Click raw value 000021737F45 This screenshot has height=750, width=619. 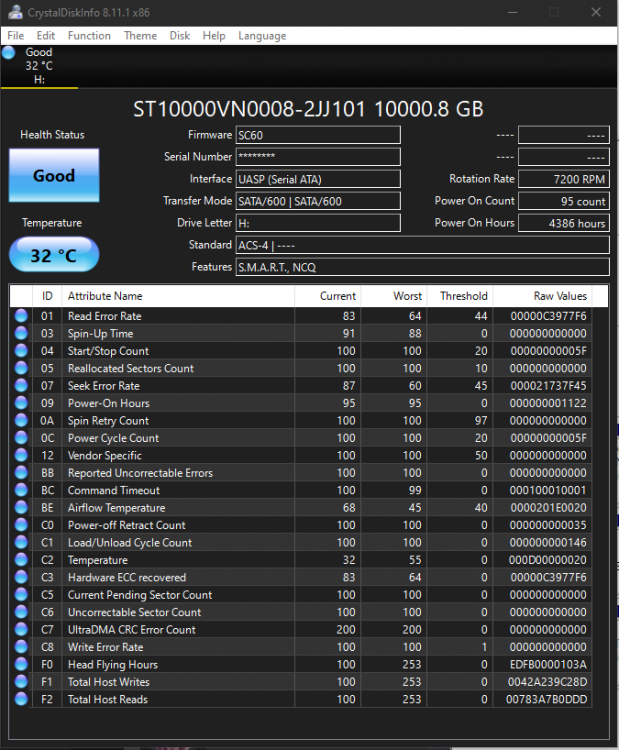pyautogui.click(x=548, y=386)
